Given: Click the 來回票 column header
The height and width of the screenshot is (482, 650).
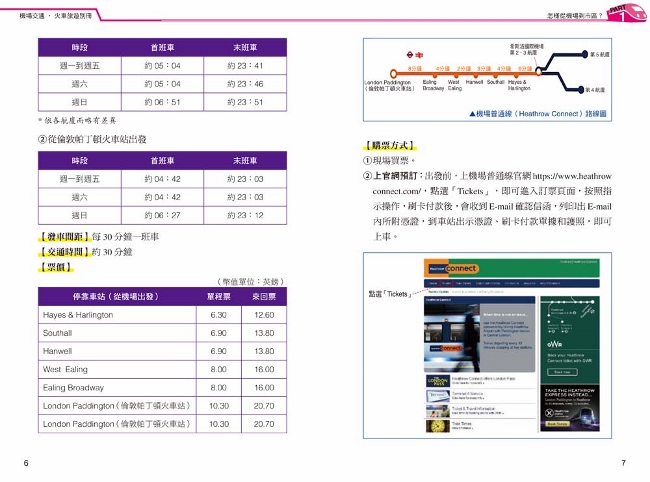Looking at the screenshot, I should pos(264,296).
